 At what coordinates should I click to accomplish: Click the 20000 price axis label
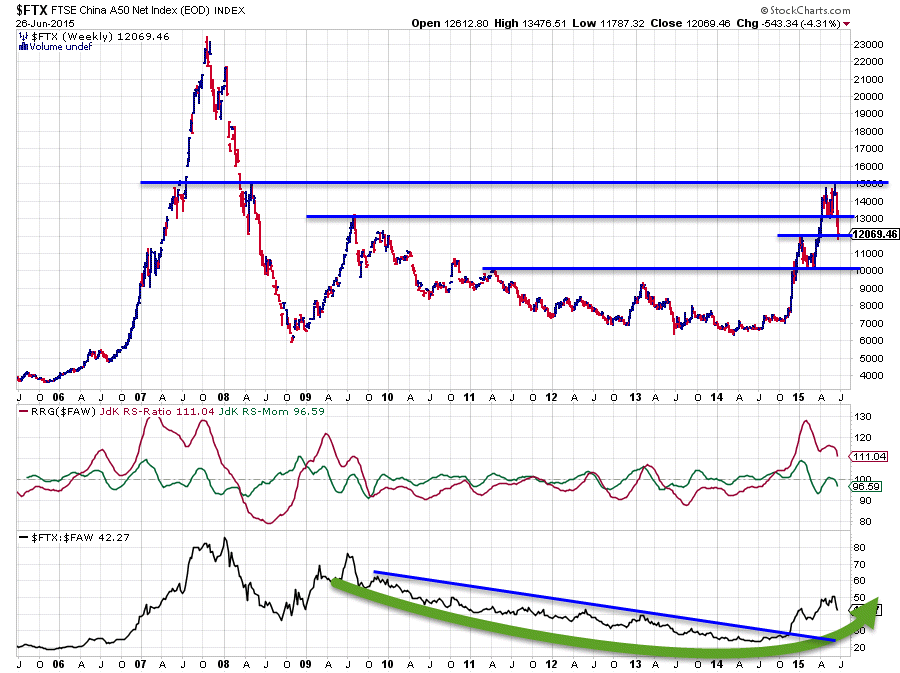pyautogui.click(x=868, y=96)
